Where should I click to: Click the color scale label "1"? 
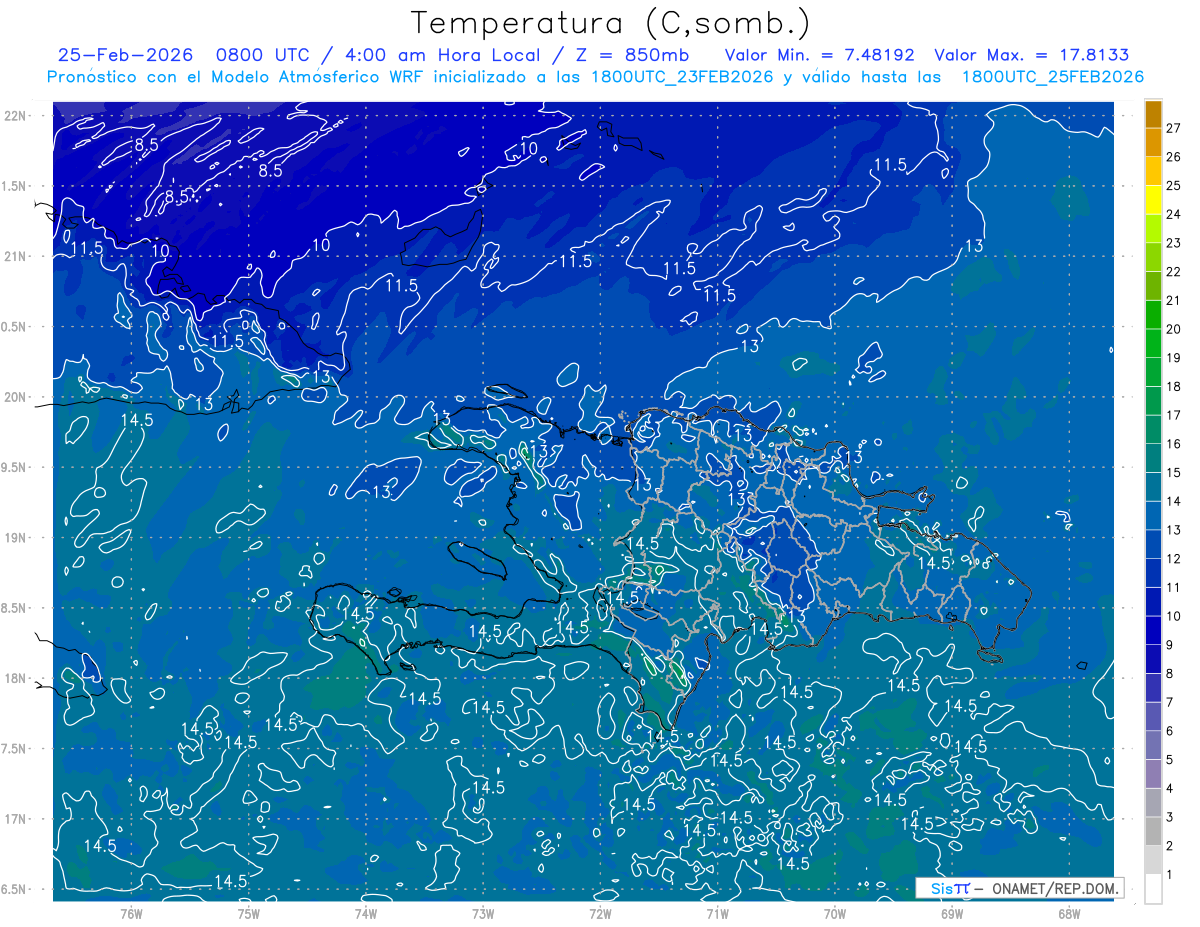click(1169, 875)
